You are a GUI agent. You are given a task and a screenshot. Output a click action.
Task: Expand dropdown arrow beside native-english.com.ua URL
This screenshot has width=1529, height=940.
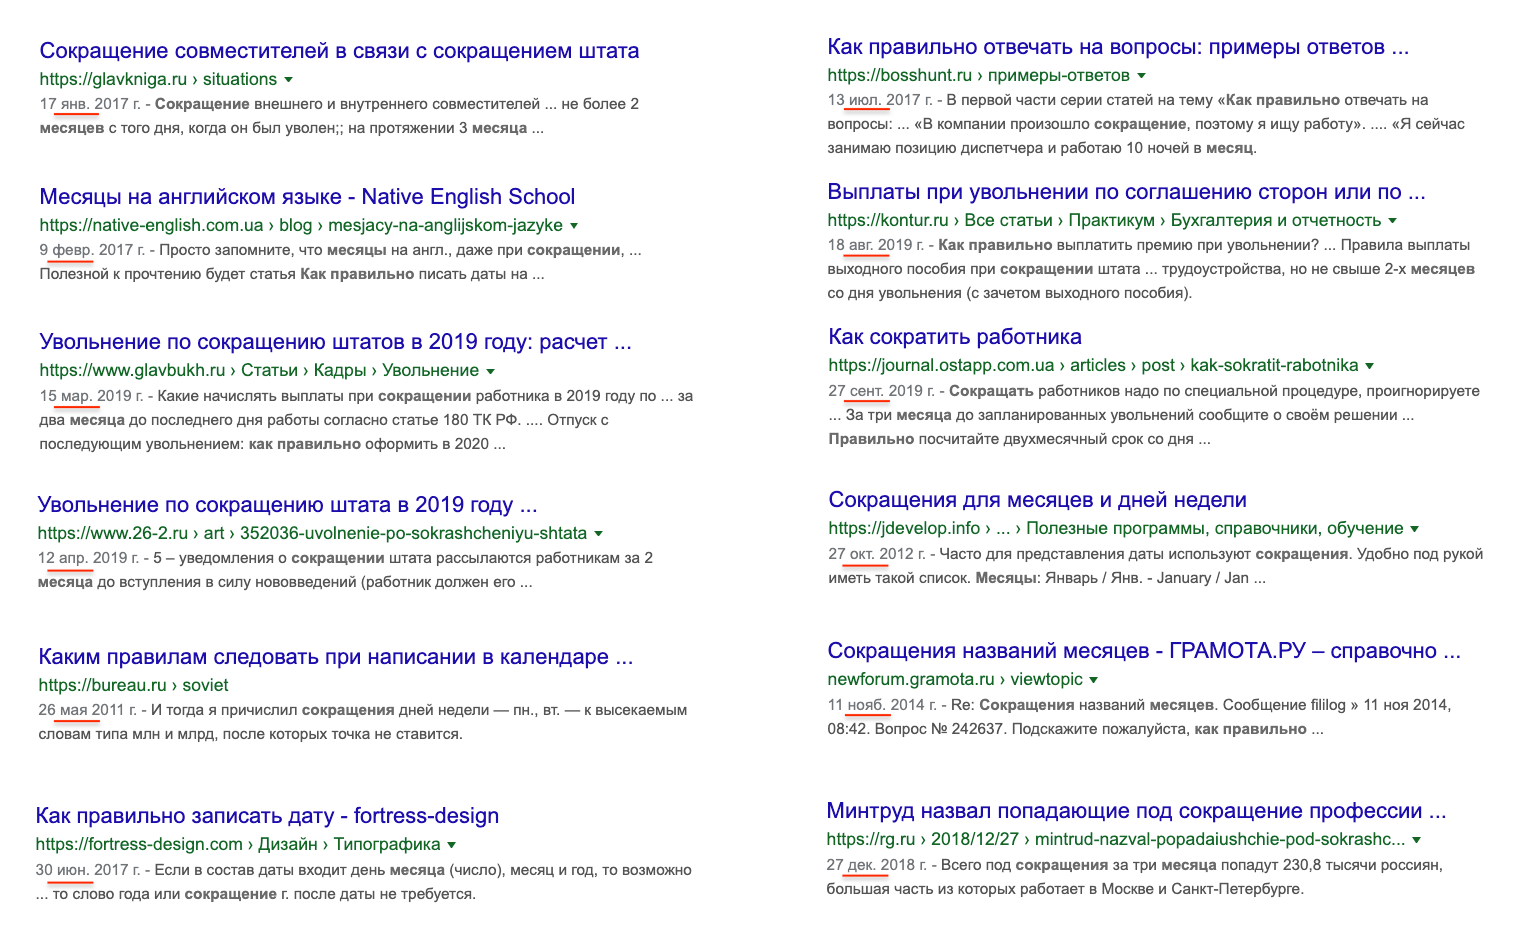pyautogui.click(x=574, y=226)
